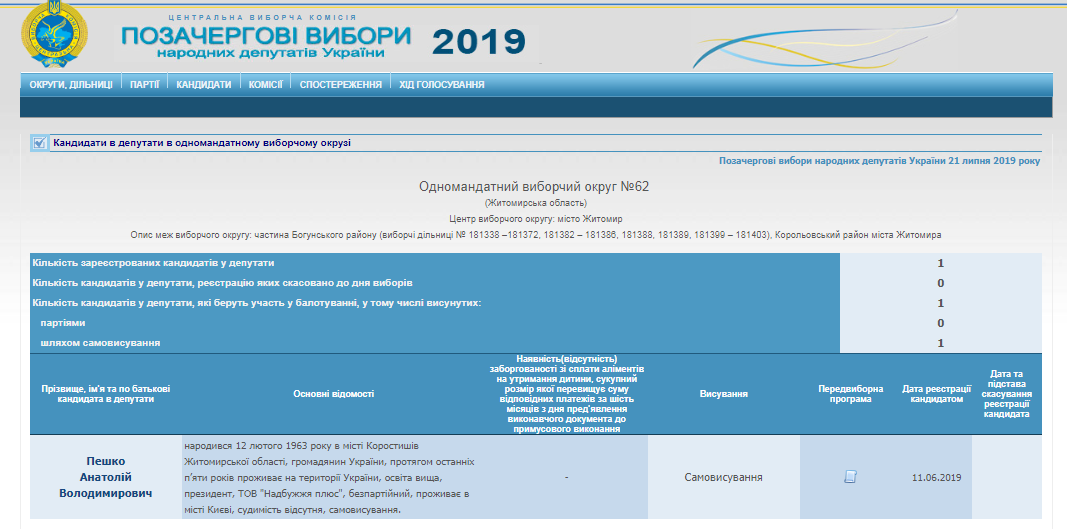Follow the 21 липня 2019 року election link
Viewport: 1067px width, 529px height.
click(x=879, y=160)
